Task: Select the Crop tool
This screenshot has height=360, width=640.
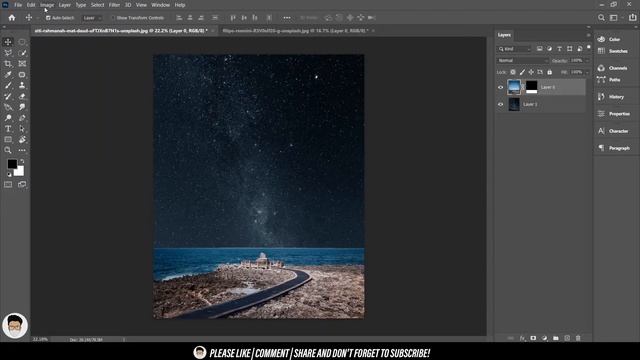Action: (8, 64)
